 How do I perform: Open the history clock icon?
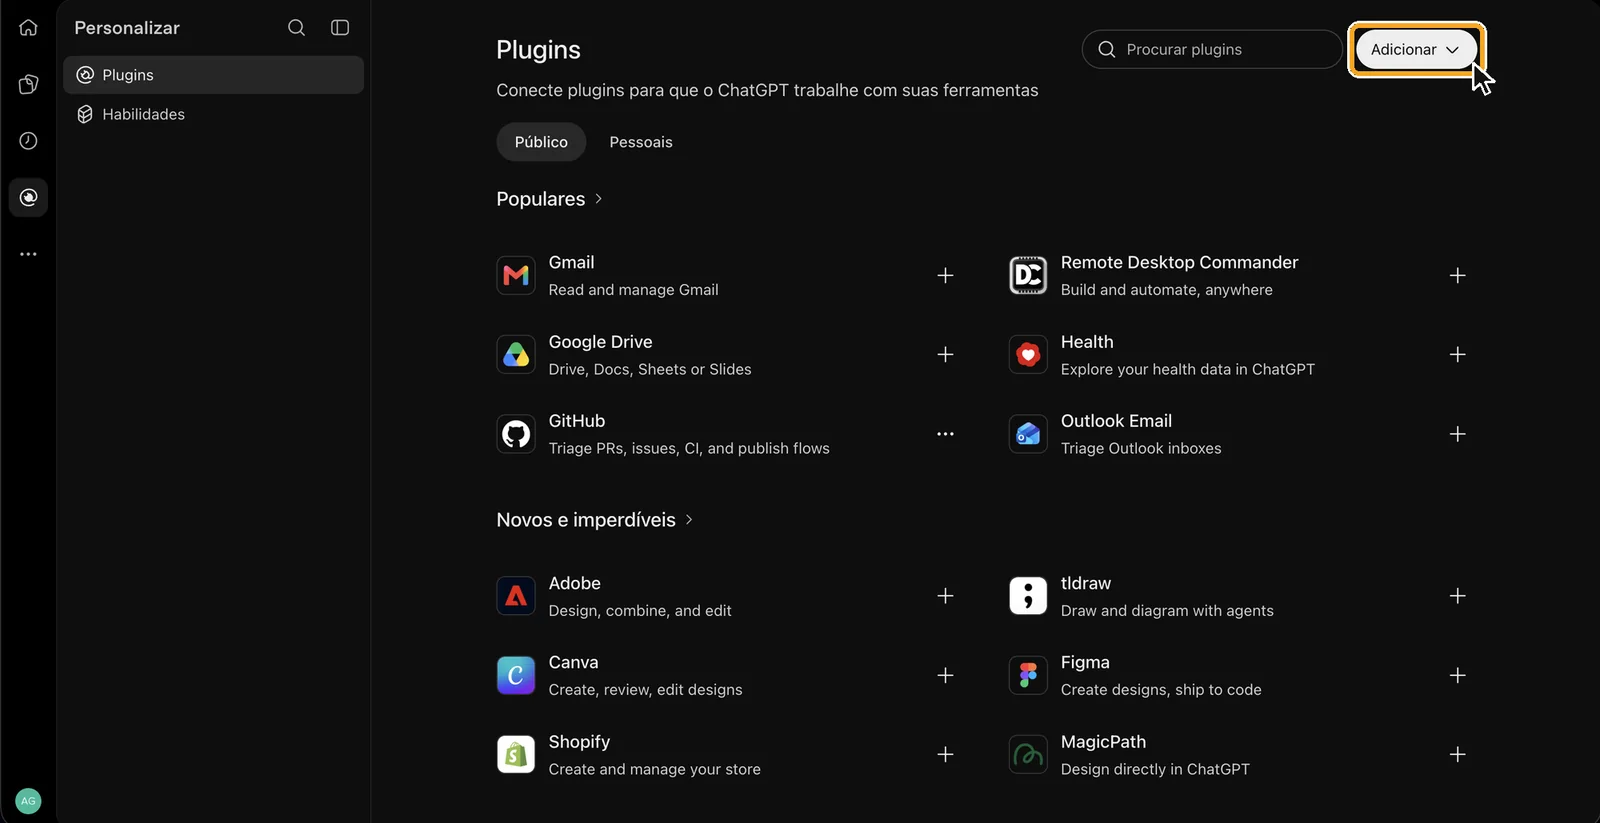click(28, 141)
